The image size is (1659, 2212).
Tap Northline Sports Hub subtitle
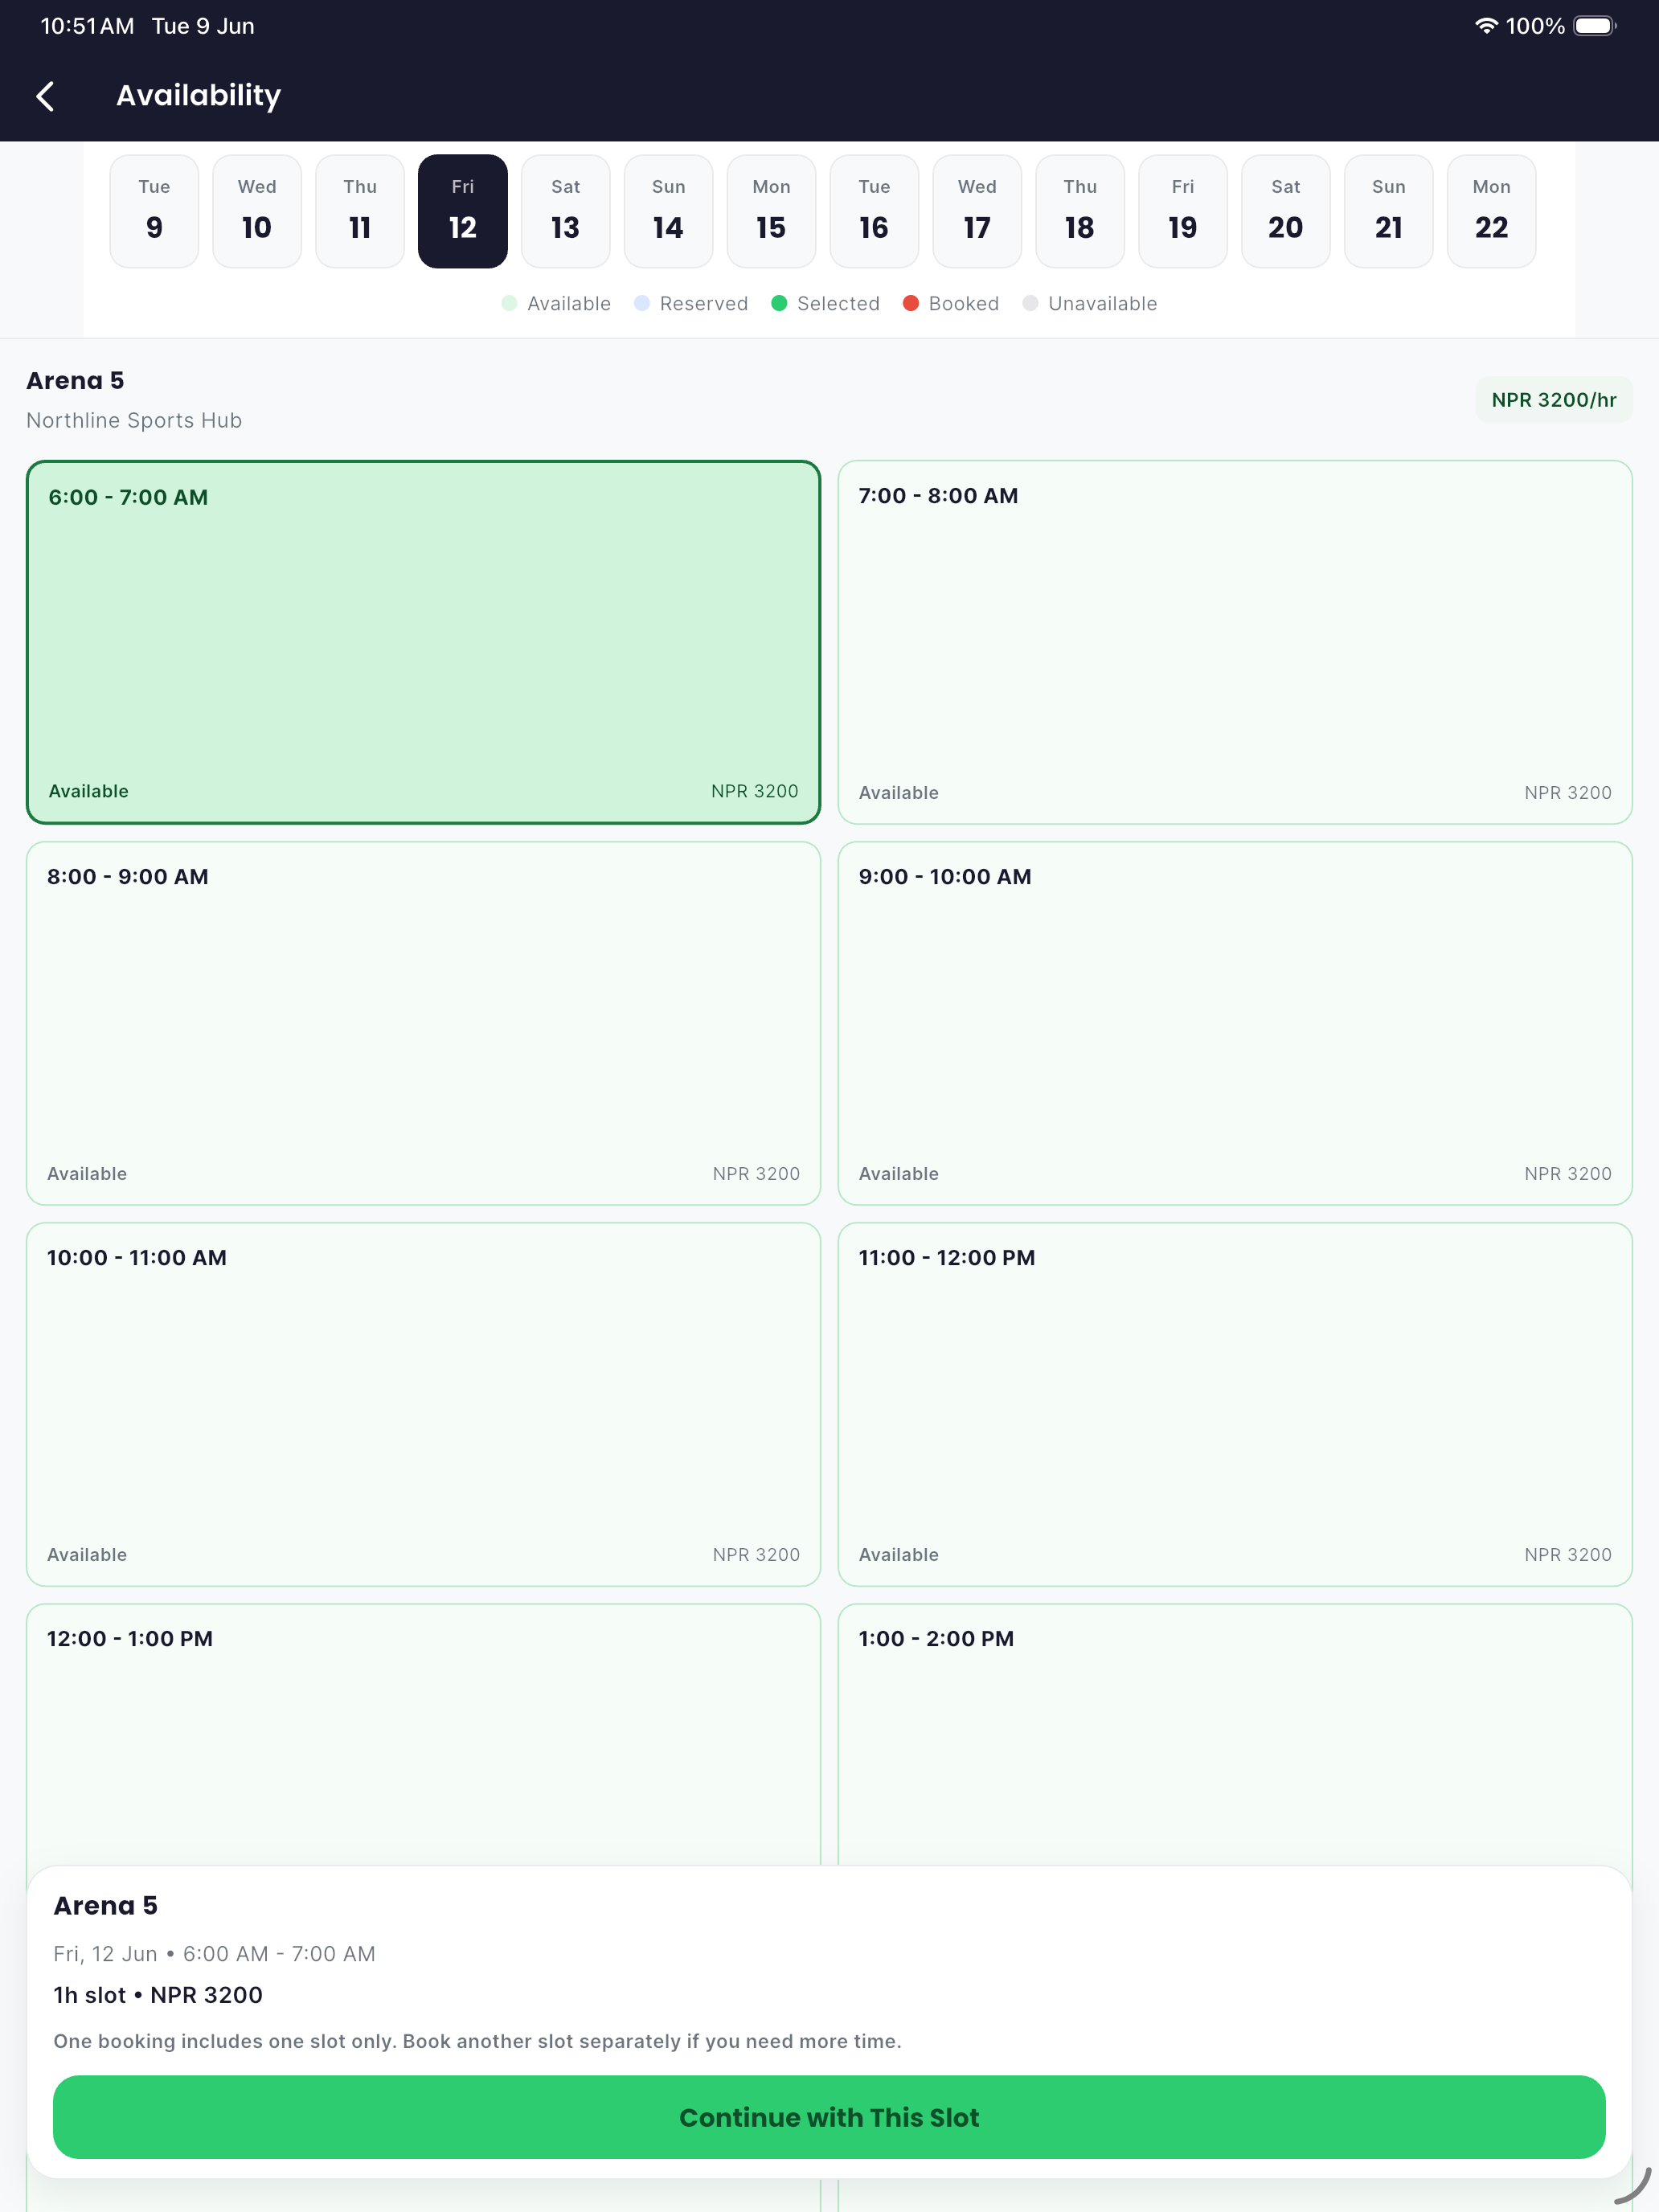point(134,421)
